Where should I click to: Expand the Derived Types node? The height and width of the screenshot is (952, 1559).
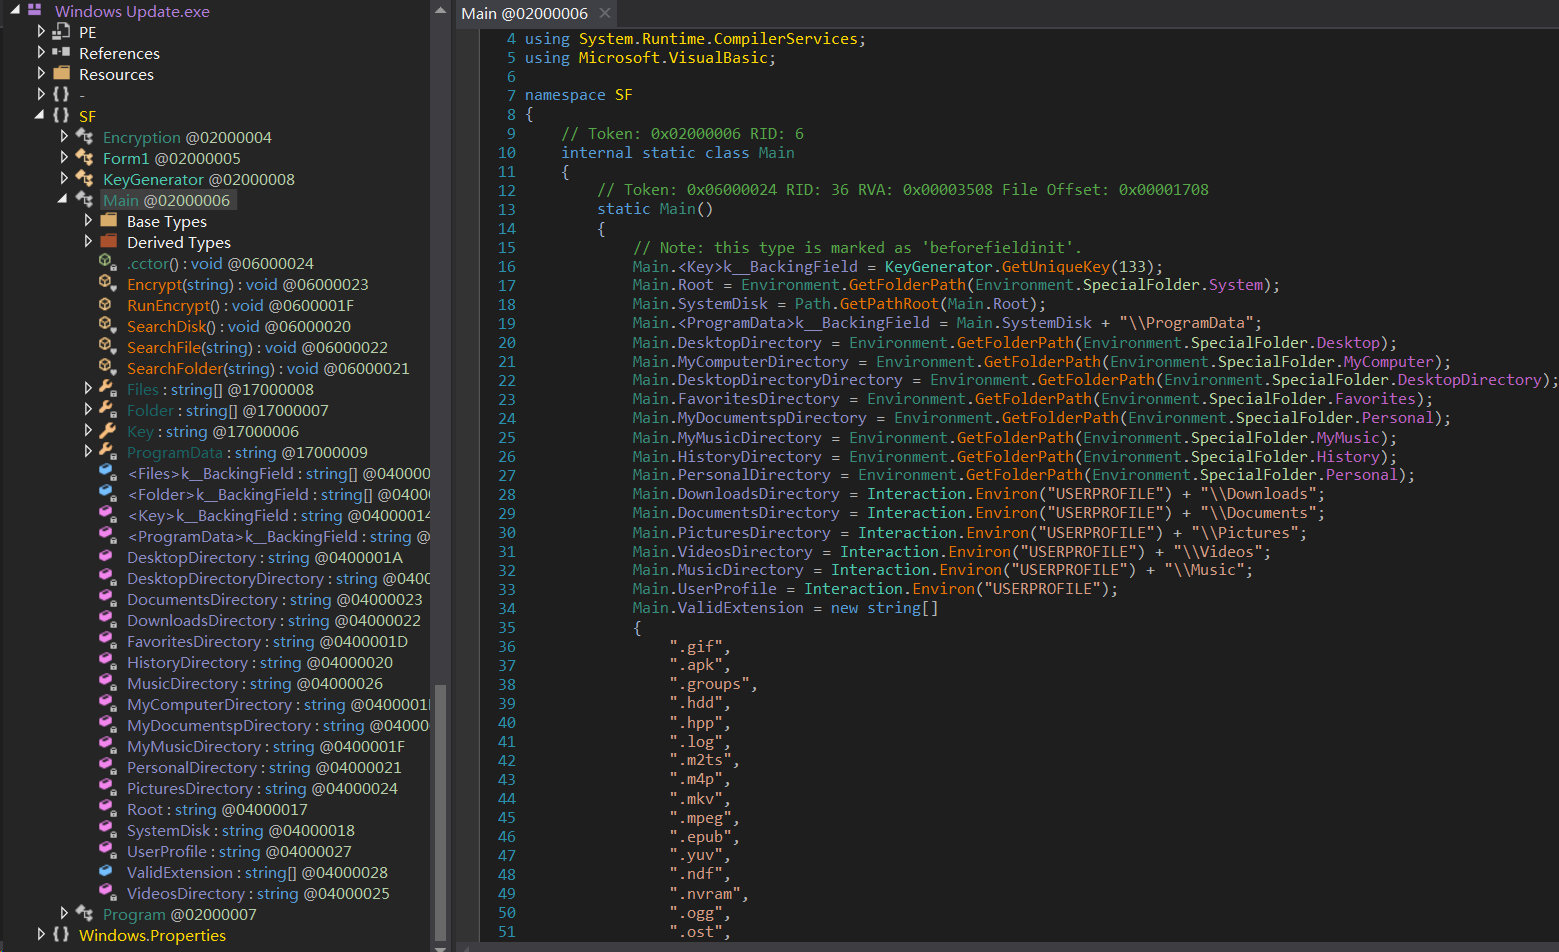(x=88, y=241)
